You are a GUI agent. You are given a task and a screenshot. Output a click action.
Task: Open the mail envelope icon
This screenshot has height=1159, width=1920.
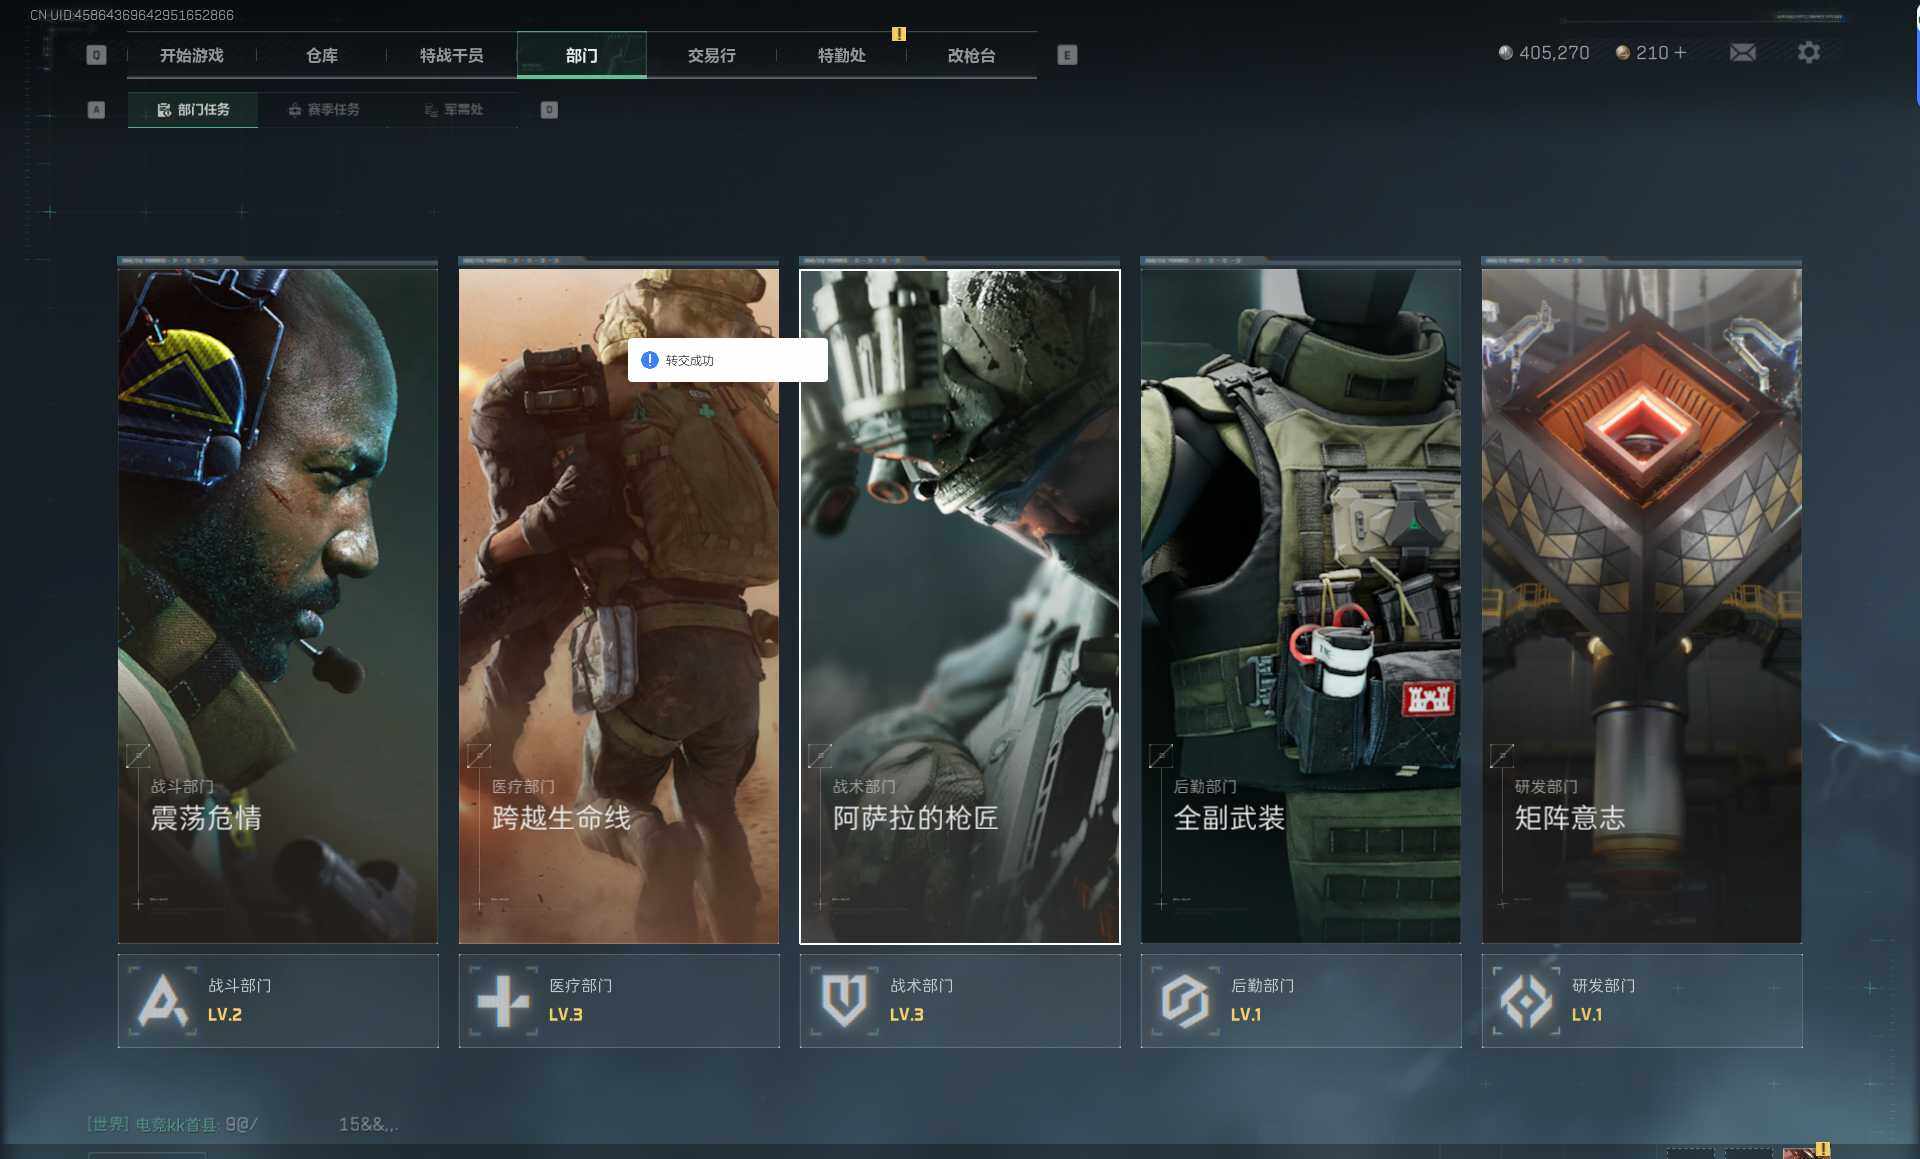click(x=1742, y=52)
